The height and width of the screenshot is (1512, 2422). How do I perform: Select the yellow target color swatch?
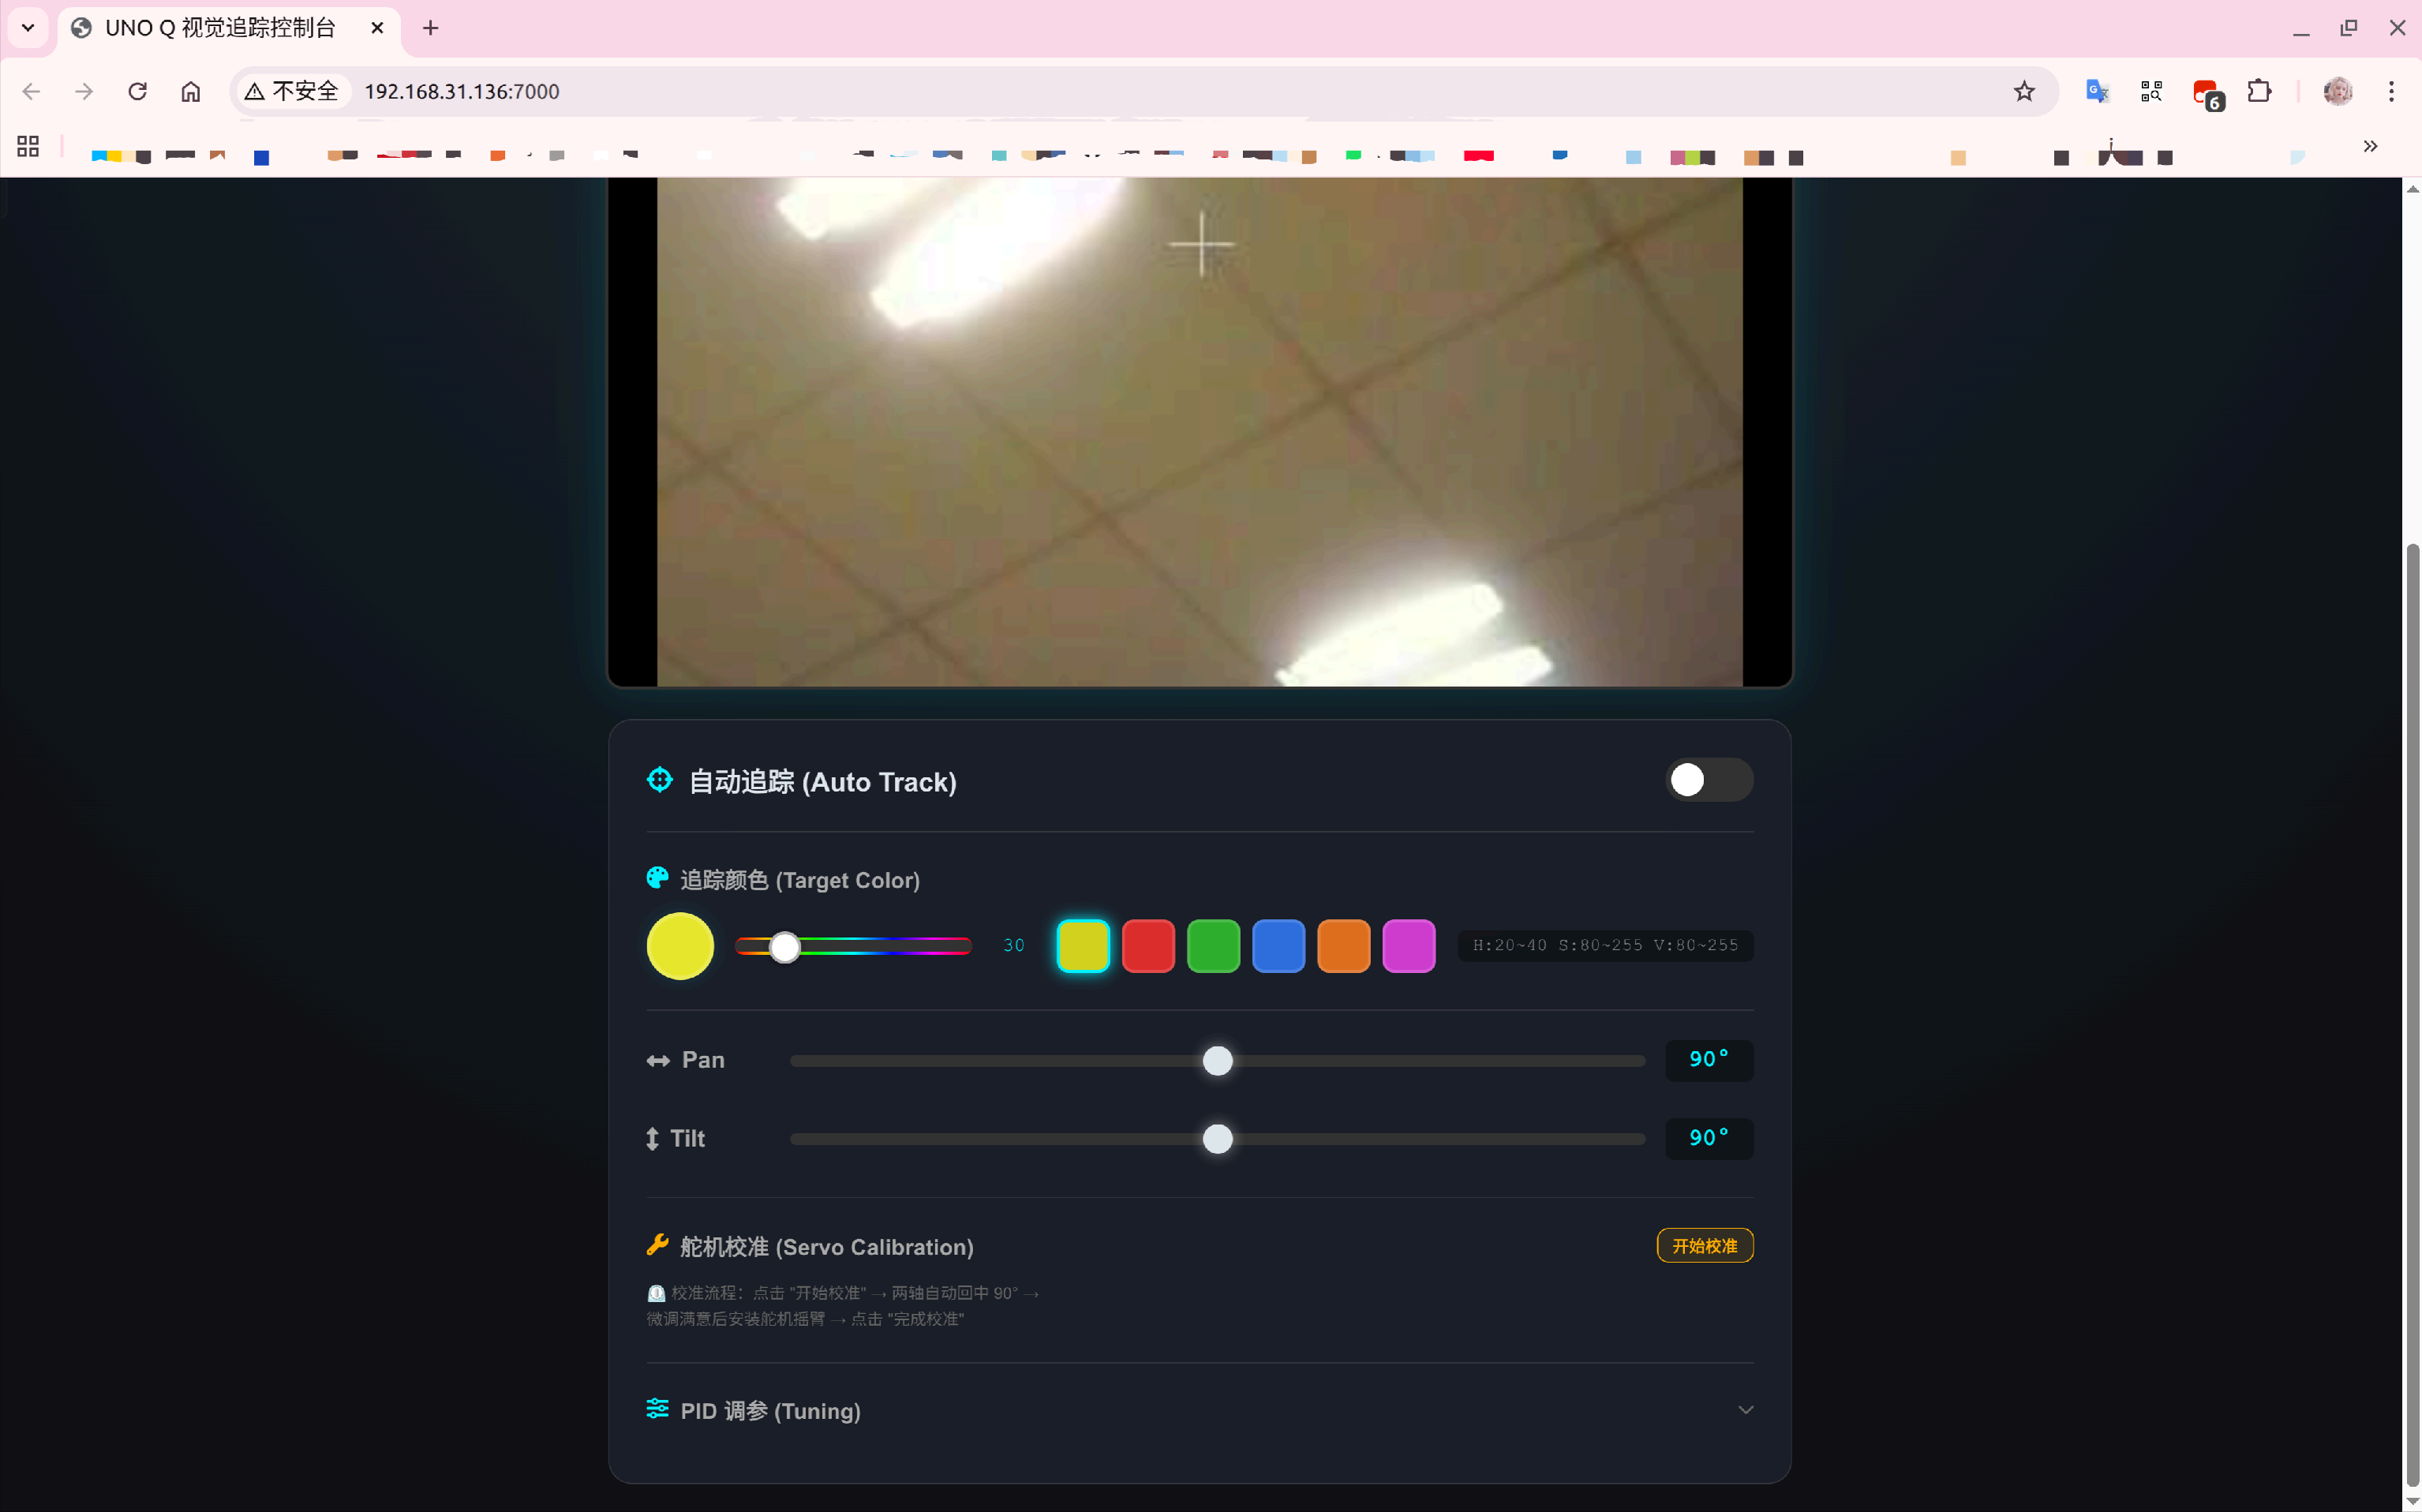click(1083, 946)
